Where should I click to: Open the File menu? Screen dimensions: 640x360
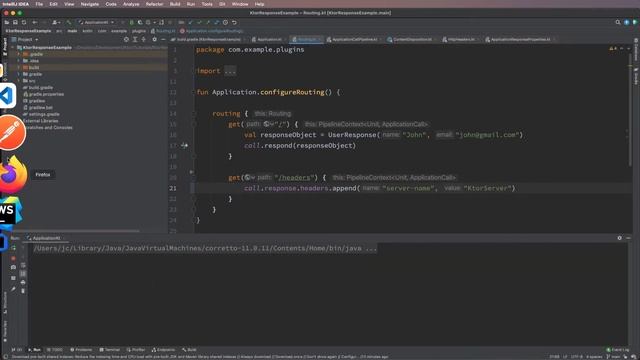(x=39, y=4)
